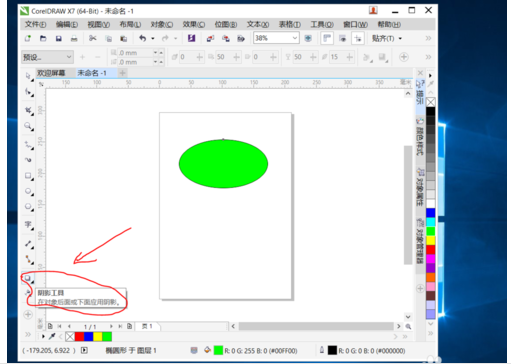Click the plus button to add new document tab

coord(123,73)
